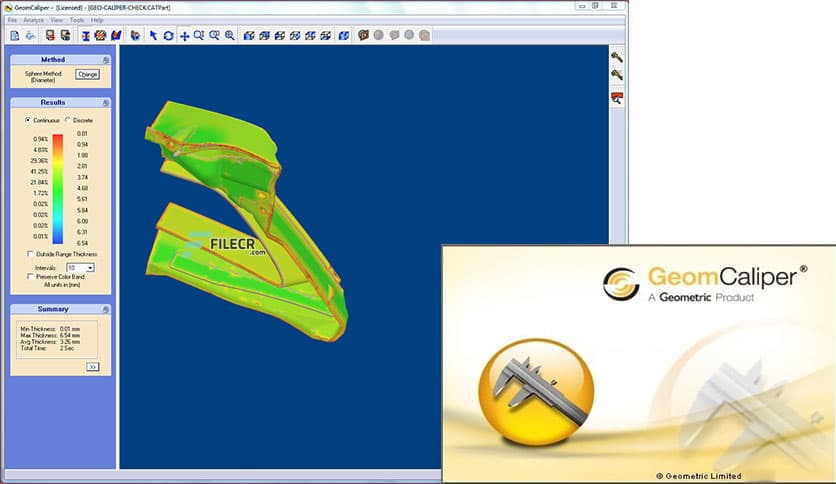
Task: Click the top hammer icon in right sidebar
Action: [617, 57]
